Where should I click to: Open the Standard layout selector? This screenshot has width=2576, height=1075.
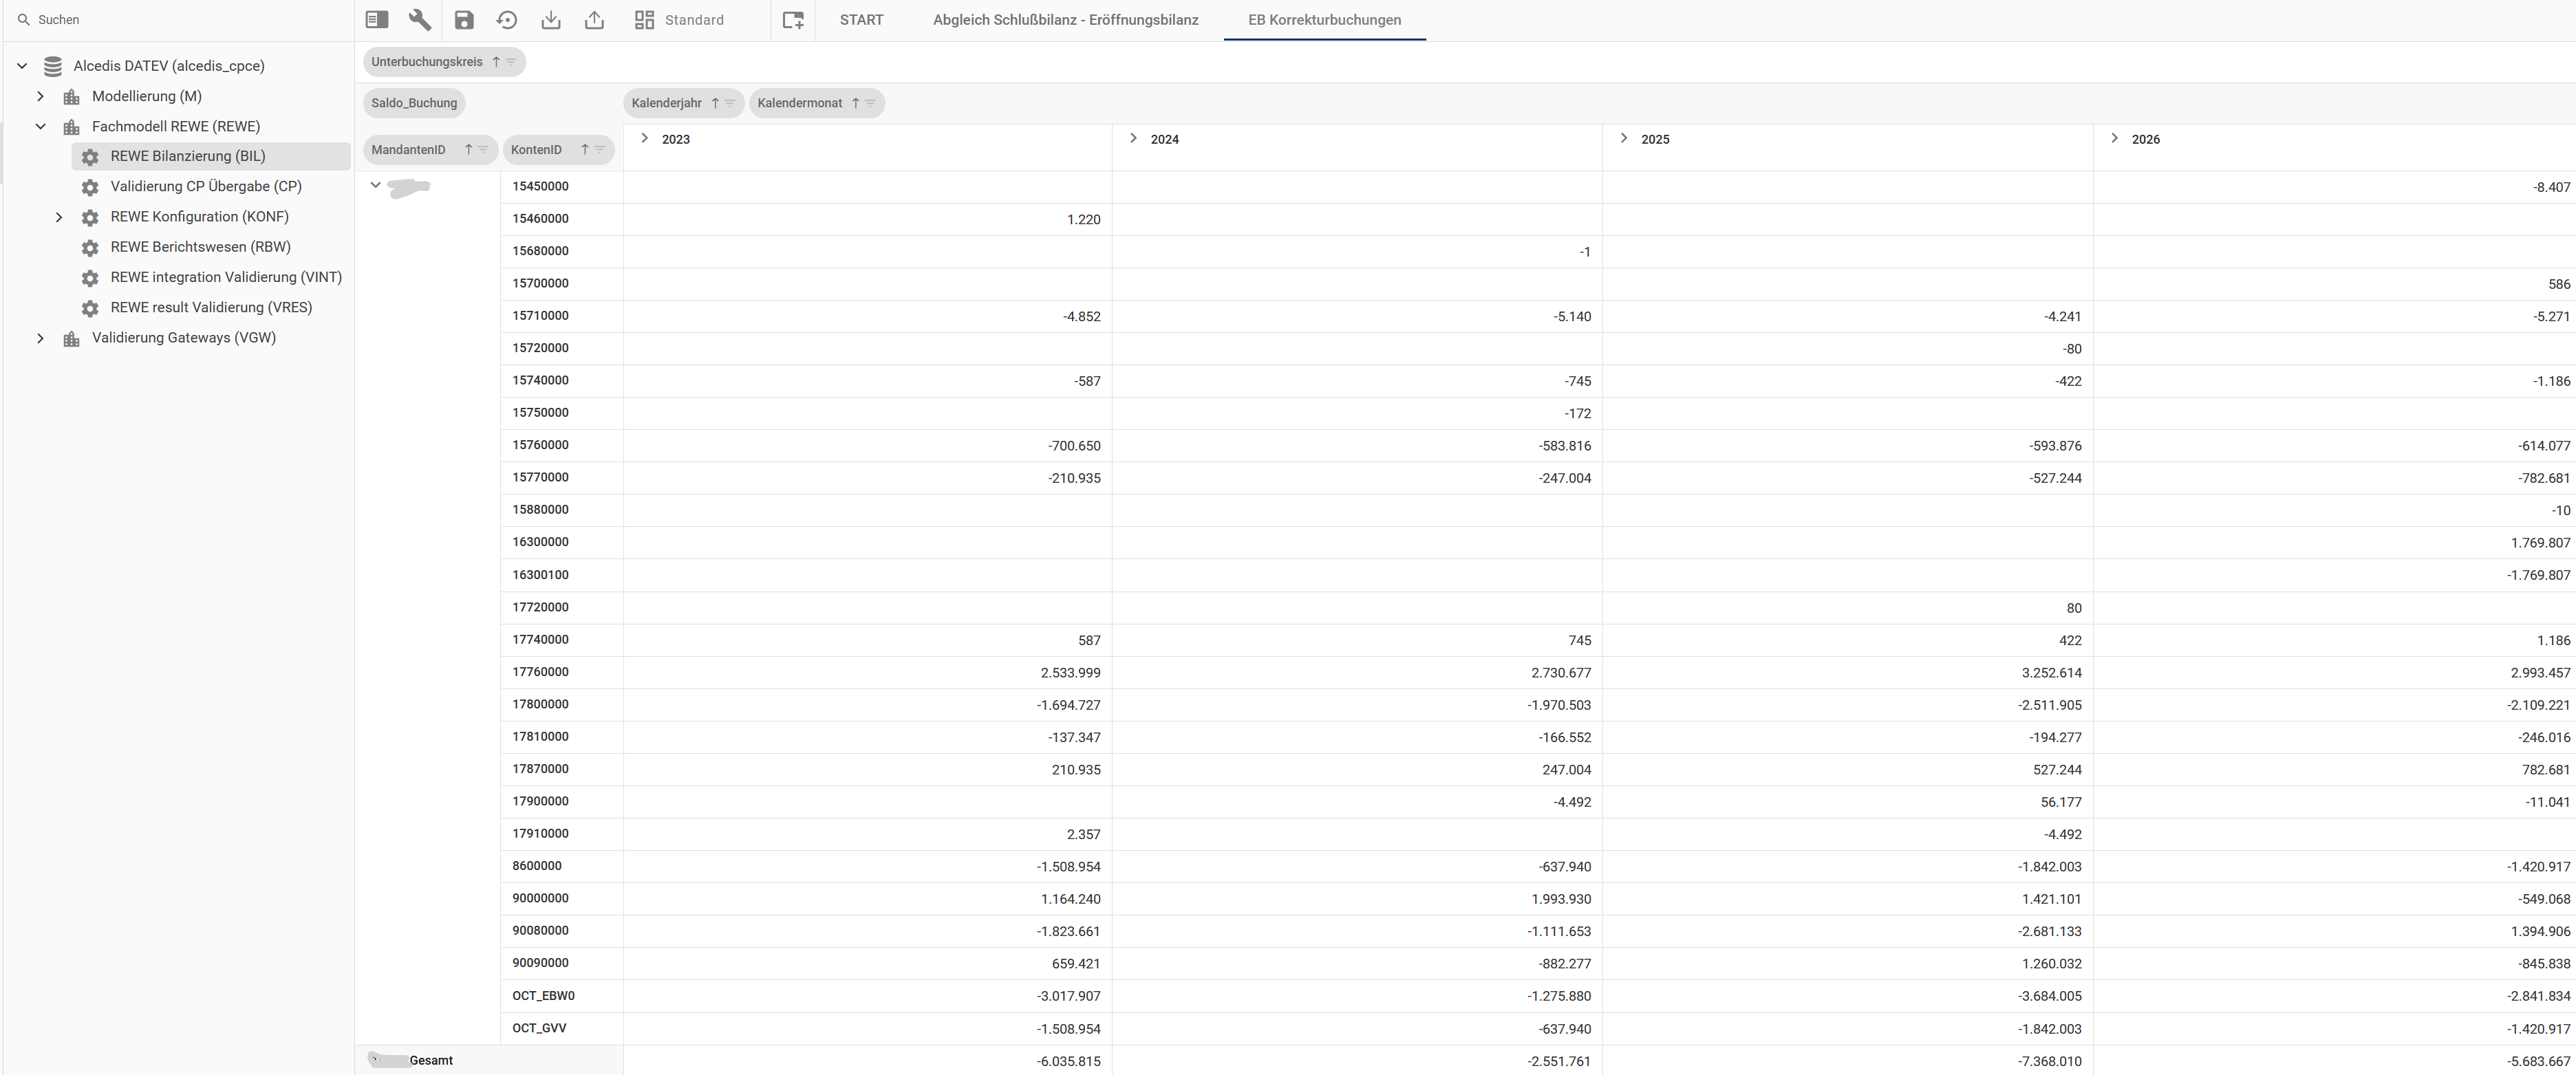point(679,20)
